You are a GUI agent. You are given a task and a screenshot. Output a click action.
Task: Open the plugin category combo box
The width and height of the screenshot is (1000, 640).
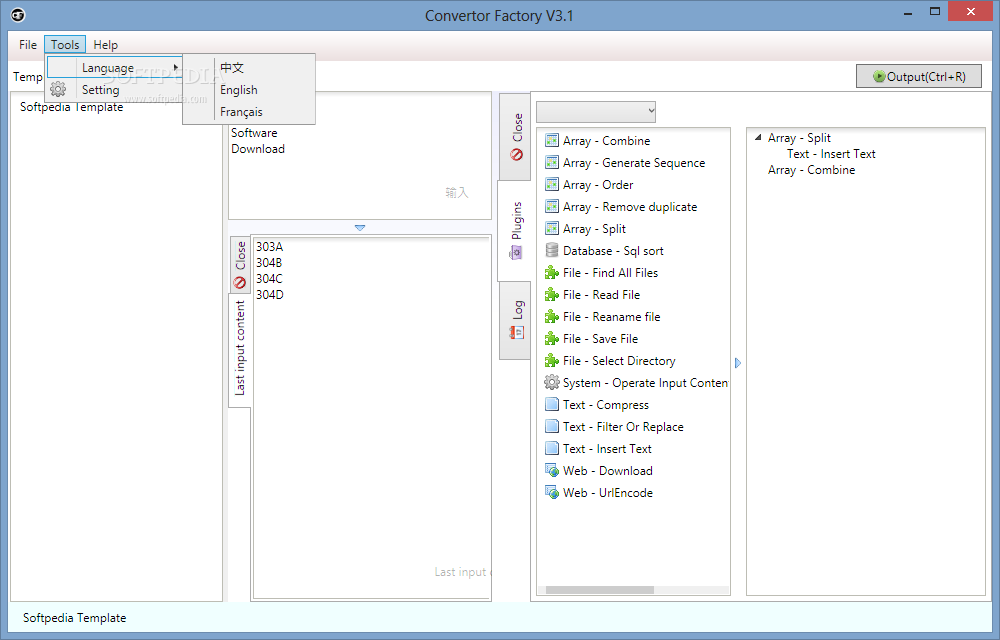[596, 112]
